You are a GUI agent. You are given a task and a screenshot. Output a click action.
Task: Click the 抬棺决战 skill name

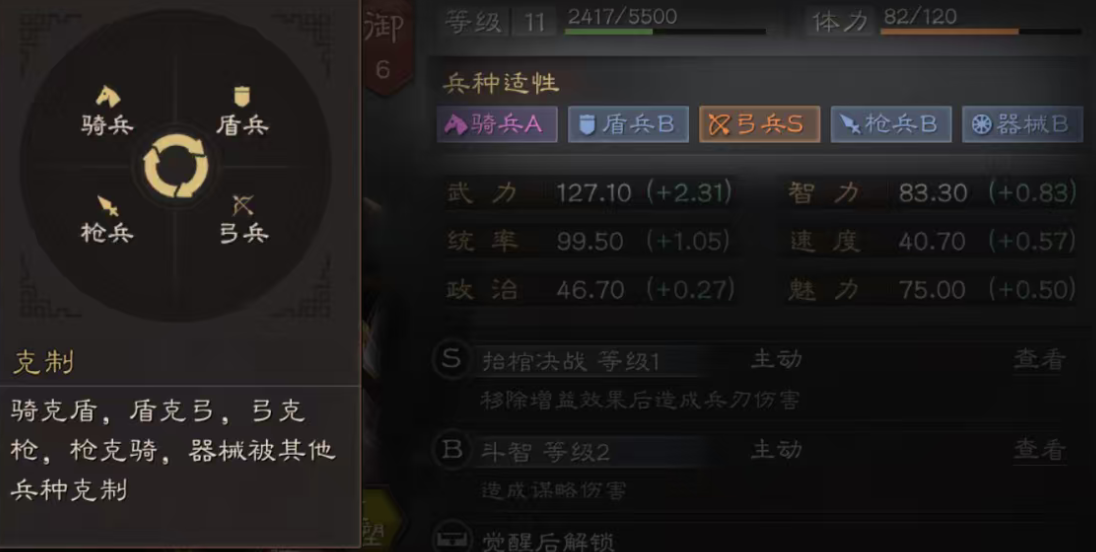[533, 361]
